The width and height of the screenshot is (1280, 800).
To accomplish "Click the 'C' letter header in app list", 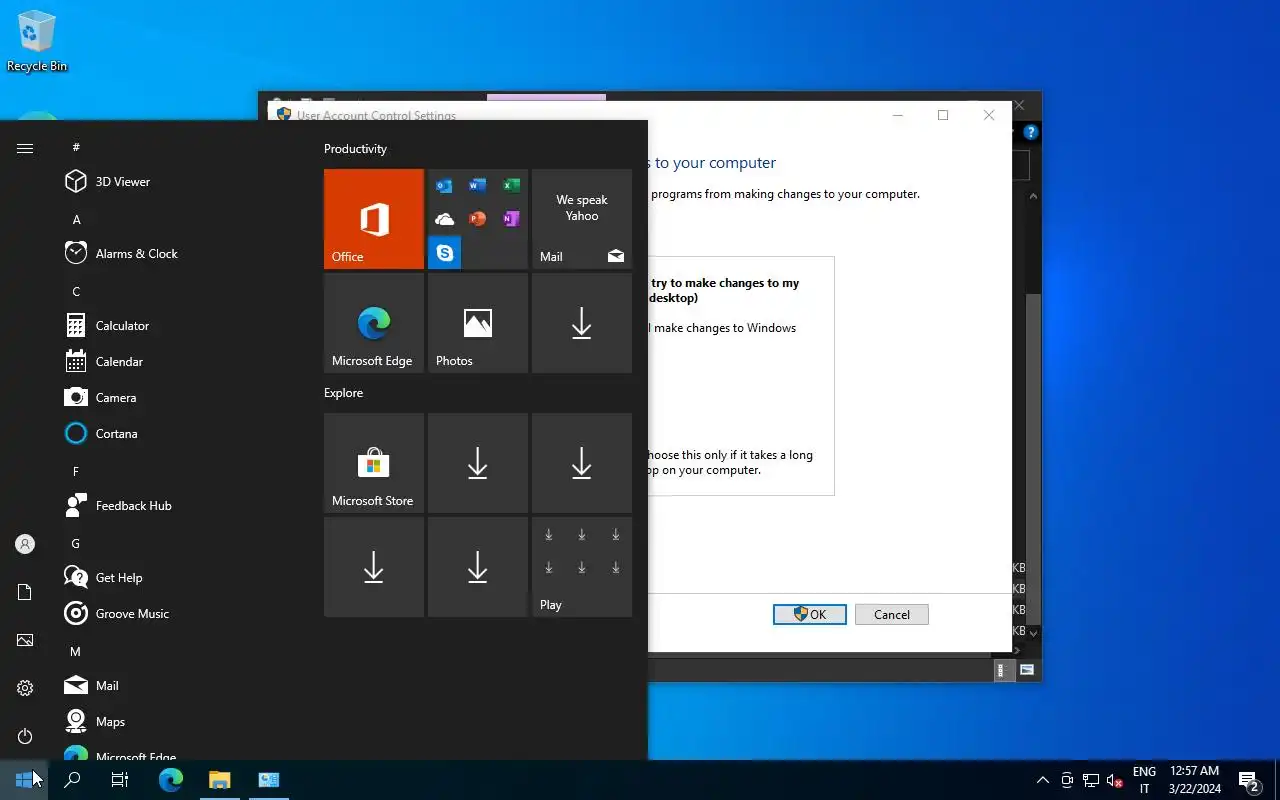I will point(76,291).
